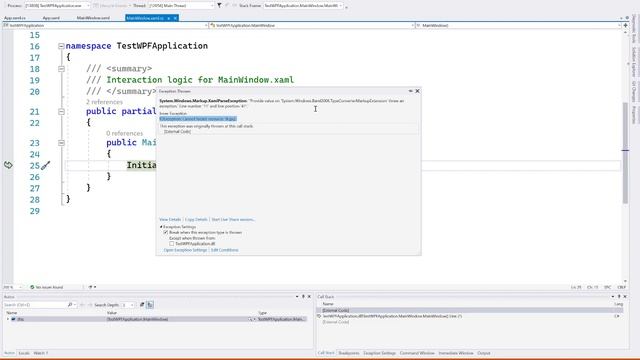The image size is (640, 360).
Task: Switch to the Immediate Window tab
Action: coord(456,353)
